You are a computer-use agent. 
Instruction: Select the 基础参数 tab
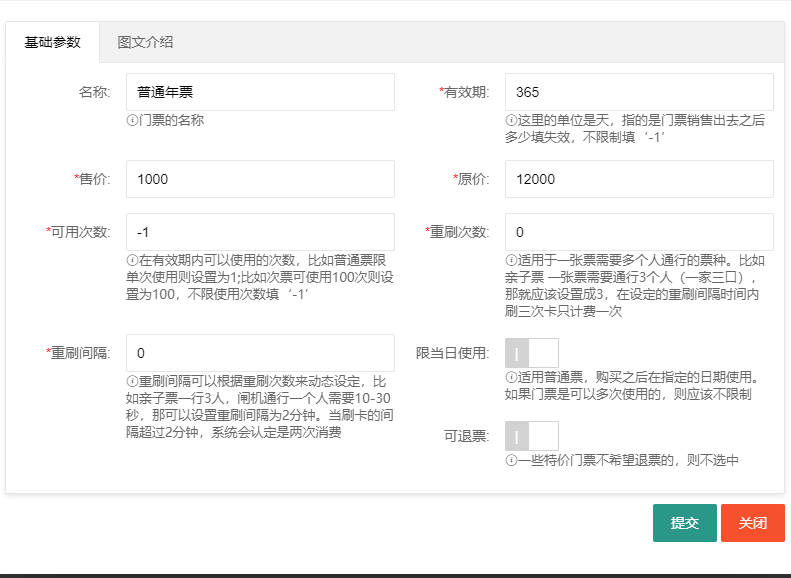click(x=53, y=42)
